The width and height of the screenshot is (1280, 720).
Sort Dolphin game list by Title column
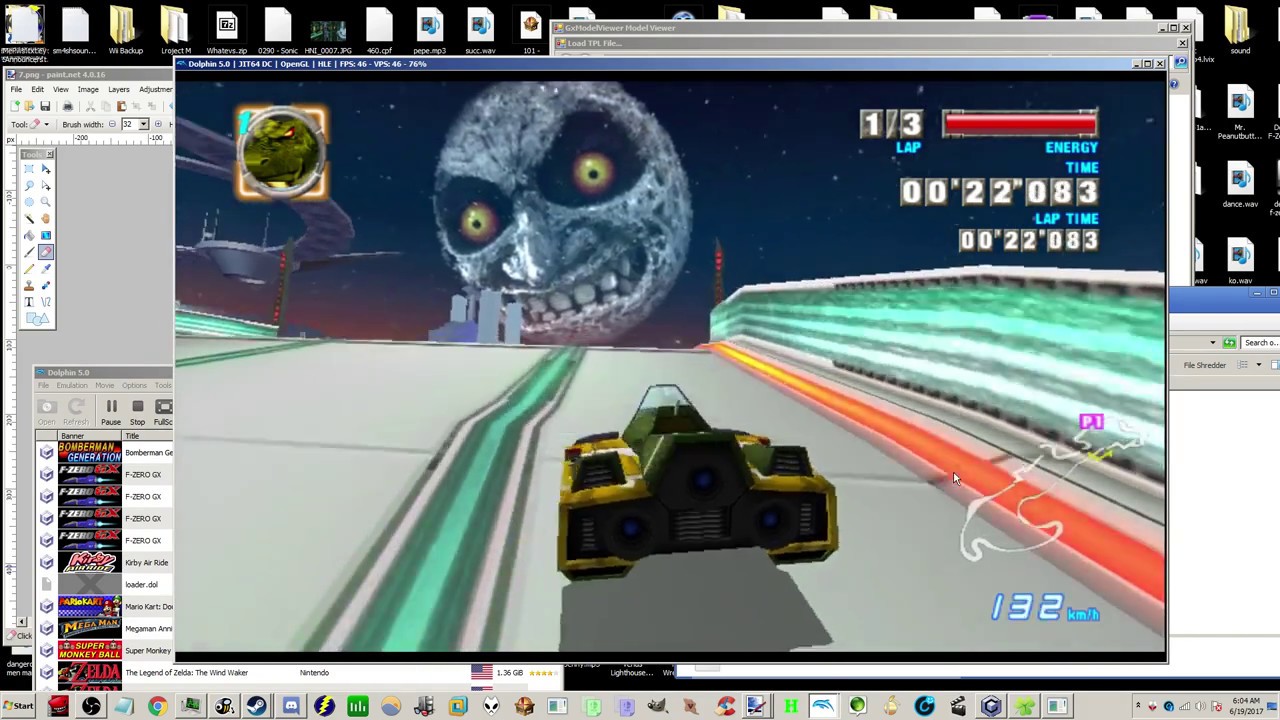tap(147, 436)
